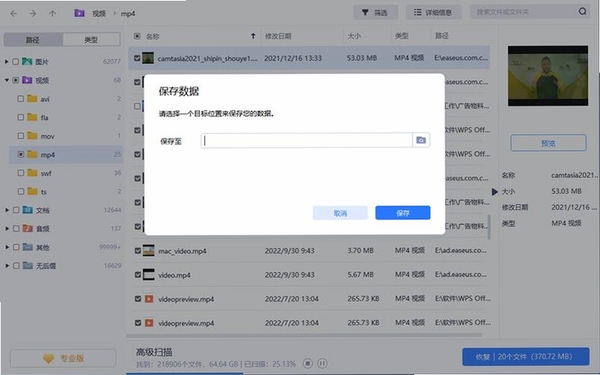Click the 图片 category icon
Viewport: 600px width, 375px height.
point(27,61)
